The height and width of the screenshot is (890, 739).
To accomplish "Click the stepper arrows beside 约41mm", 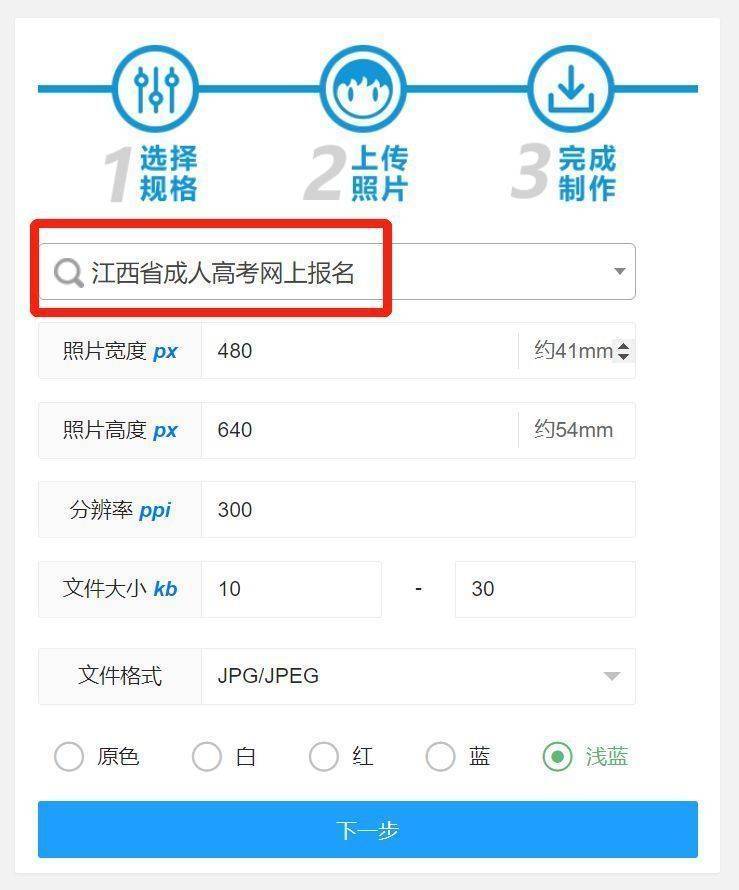I will pyautogui.click(x=623, y=351).
